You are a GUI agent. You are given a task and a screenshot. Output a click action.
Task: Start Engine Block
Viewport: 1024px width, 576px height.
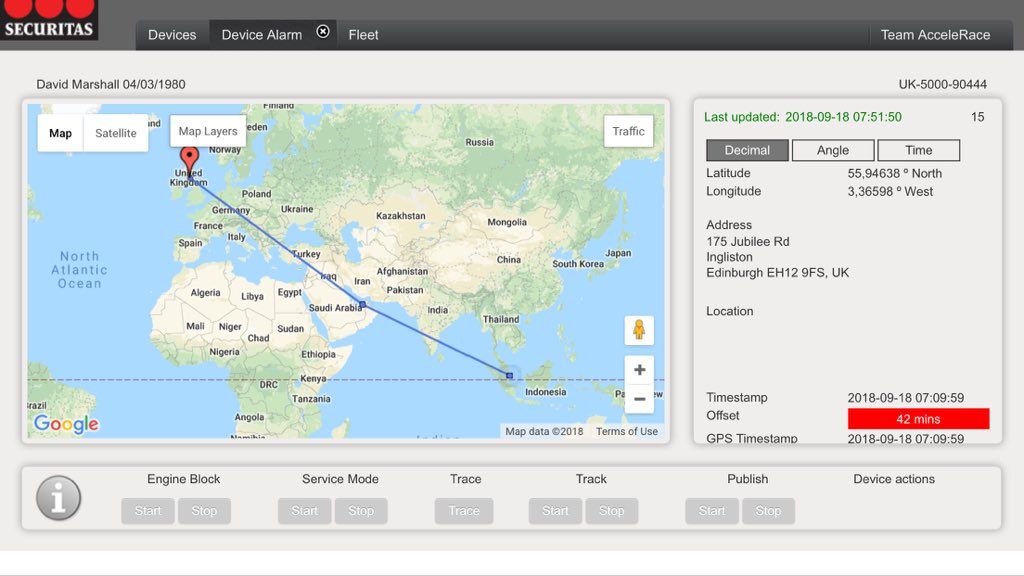(148, 511)
